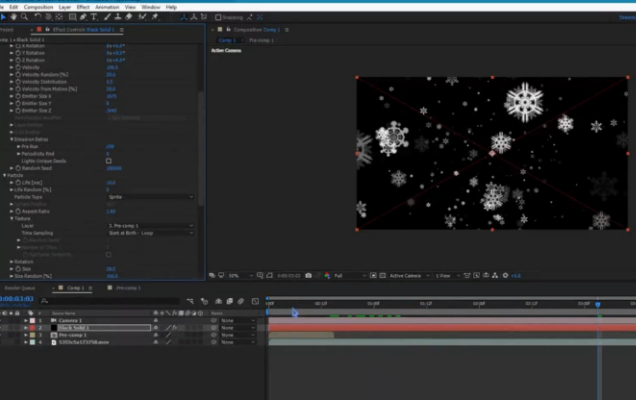Select the Black Solid 1 layer in timeline
636x400 pixels.
point(75,327)
